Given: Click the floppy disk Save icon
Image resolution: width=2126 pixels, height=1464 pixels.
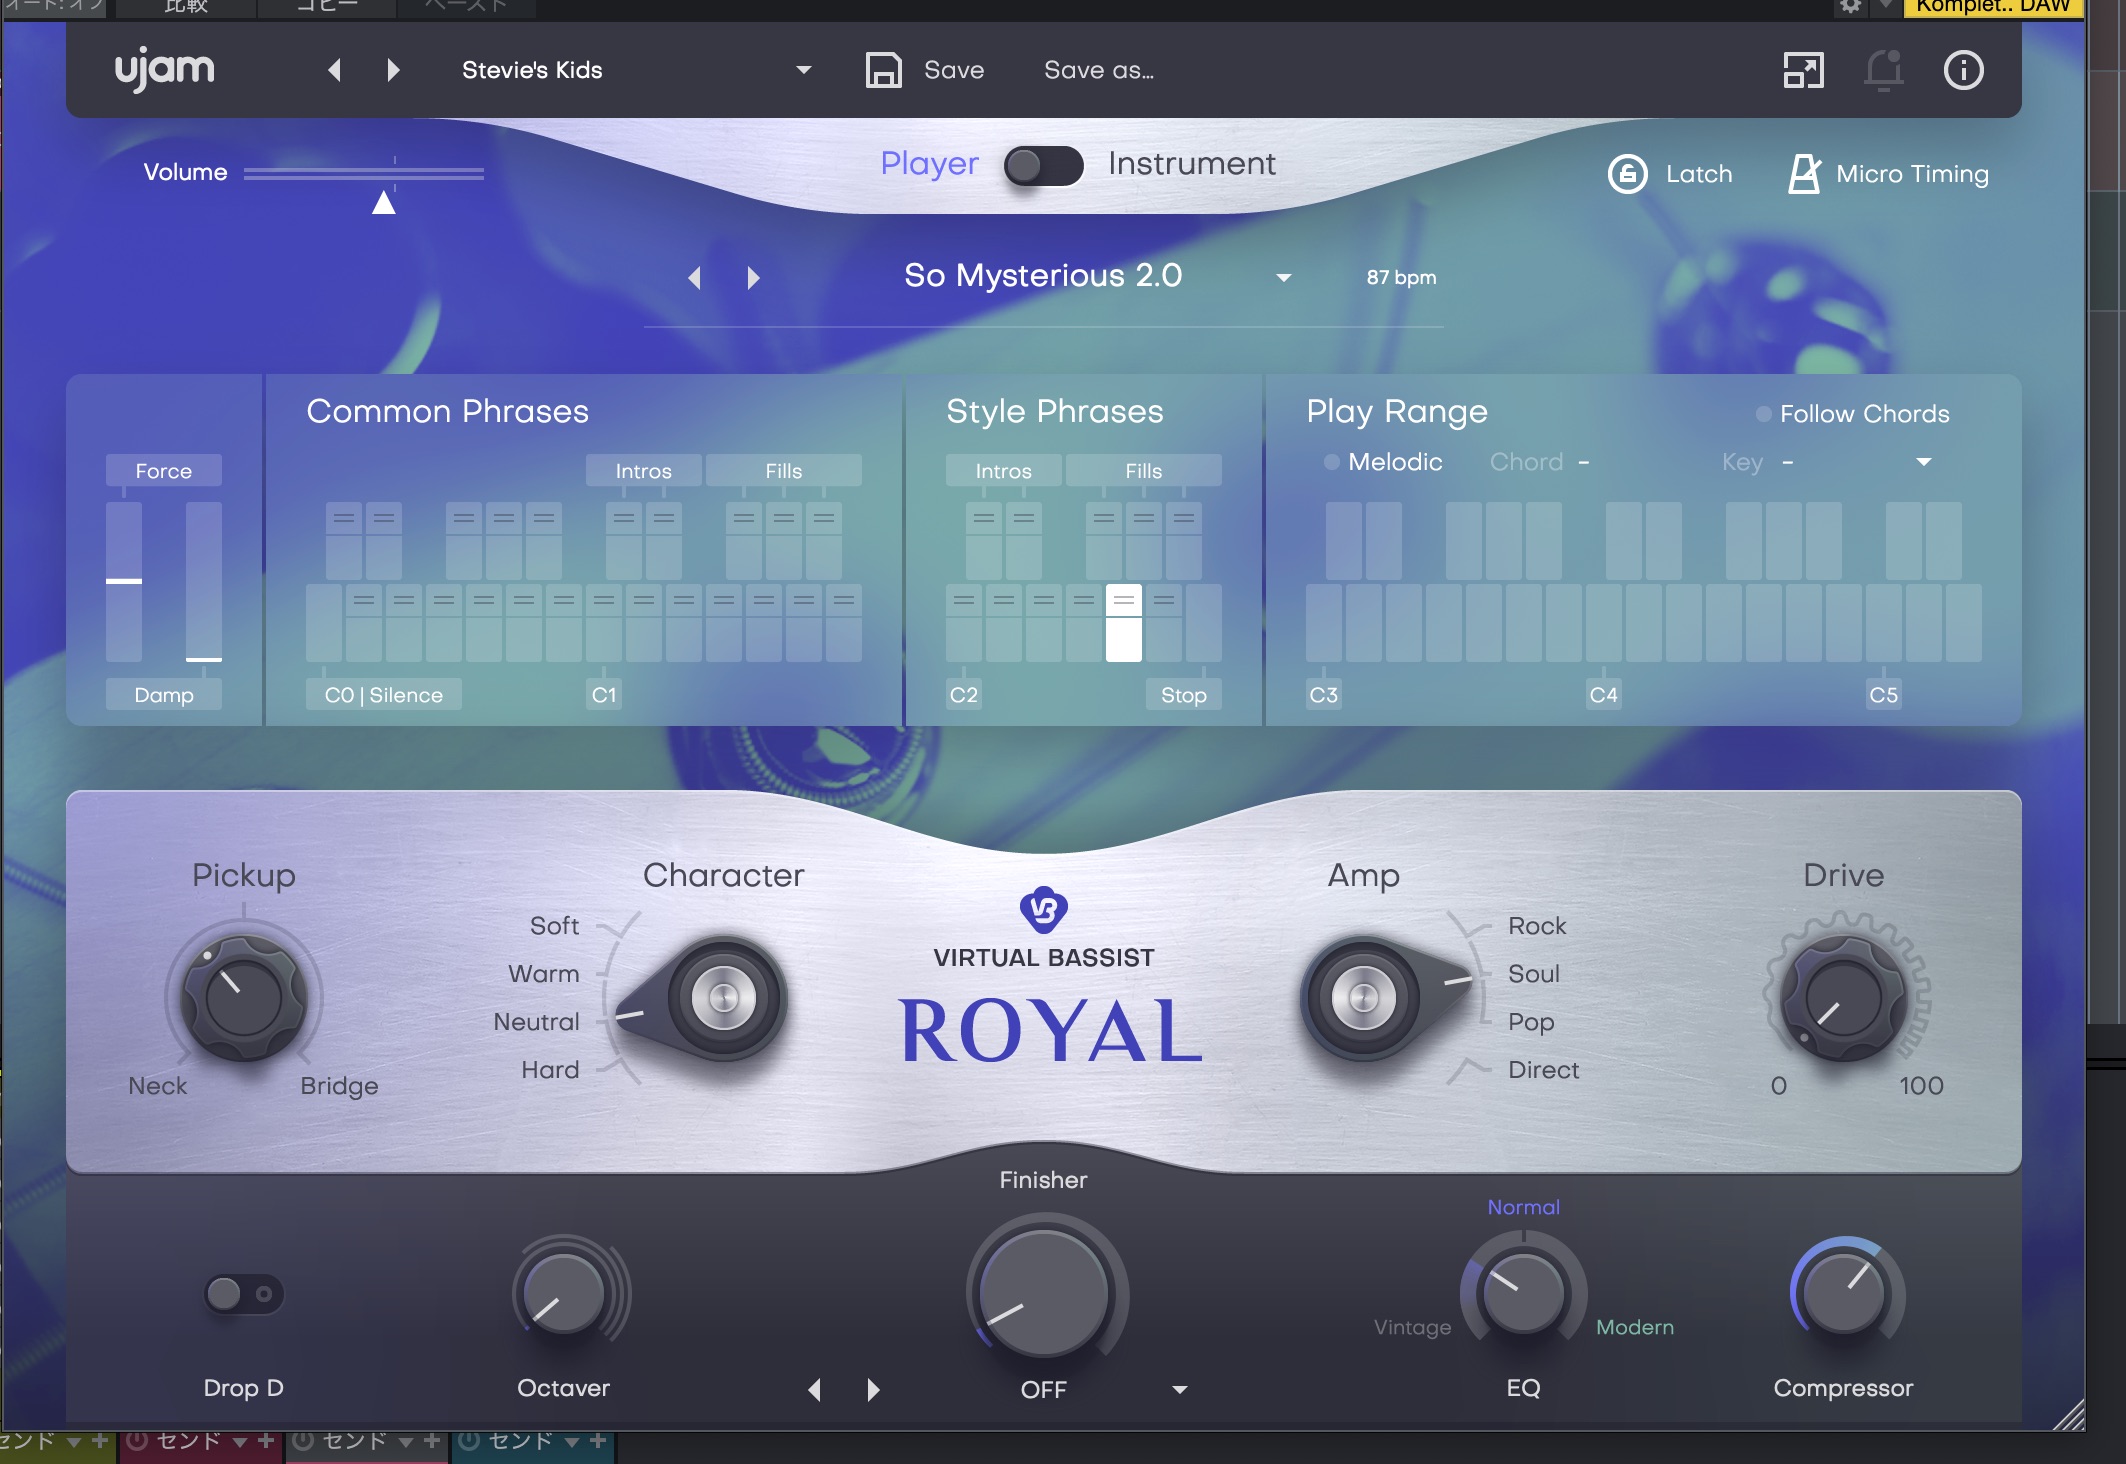Looking at the screenshot, I should coord(883,71).
